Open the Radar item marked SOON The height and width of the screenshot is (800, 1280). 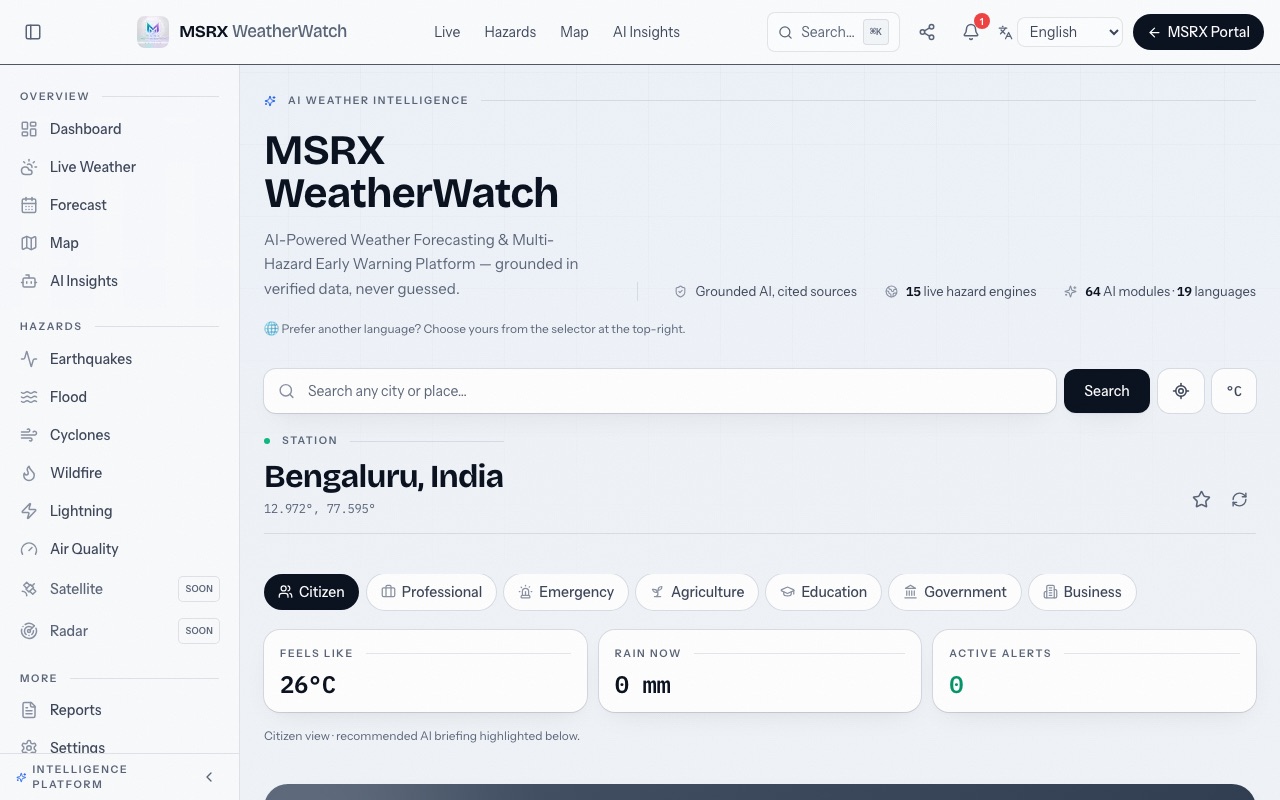pyautogui.click(x=120, y=631)
